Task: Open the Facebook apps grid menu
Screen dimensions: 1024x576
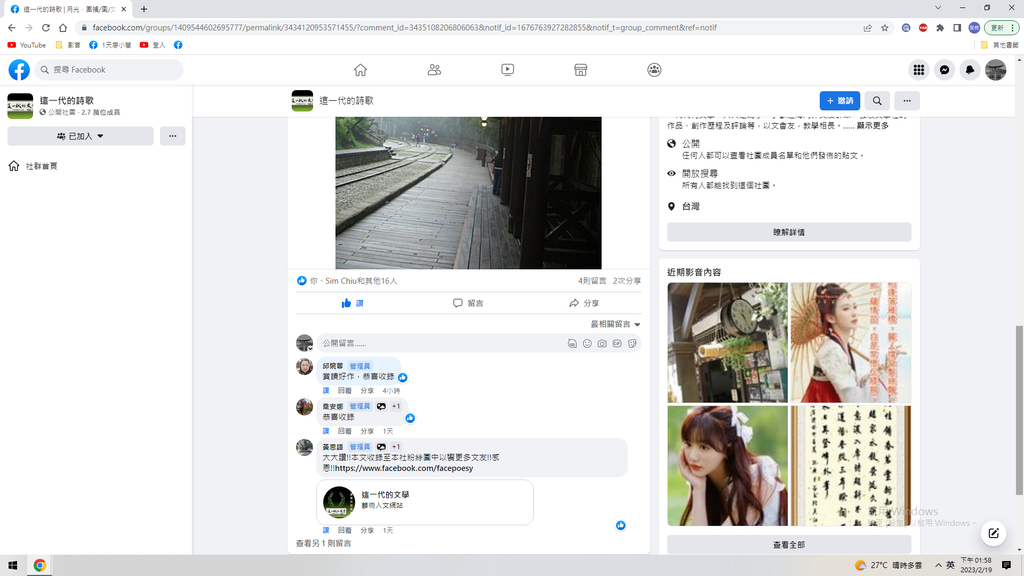Action: click(918, 70)
